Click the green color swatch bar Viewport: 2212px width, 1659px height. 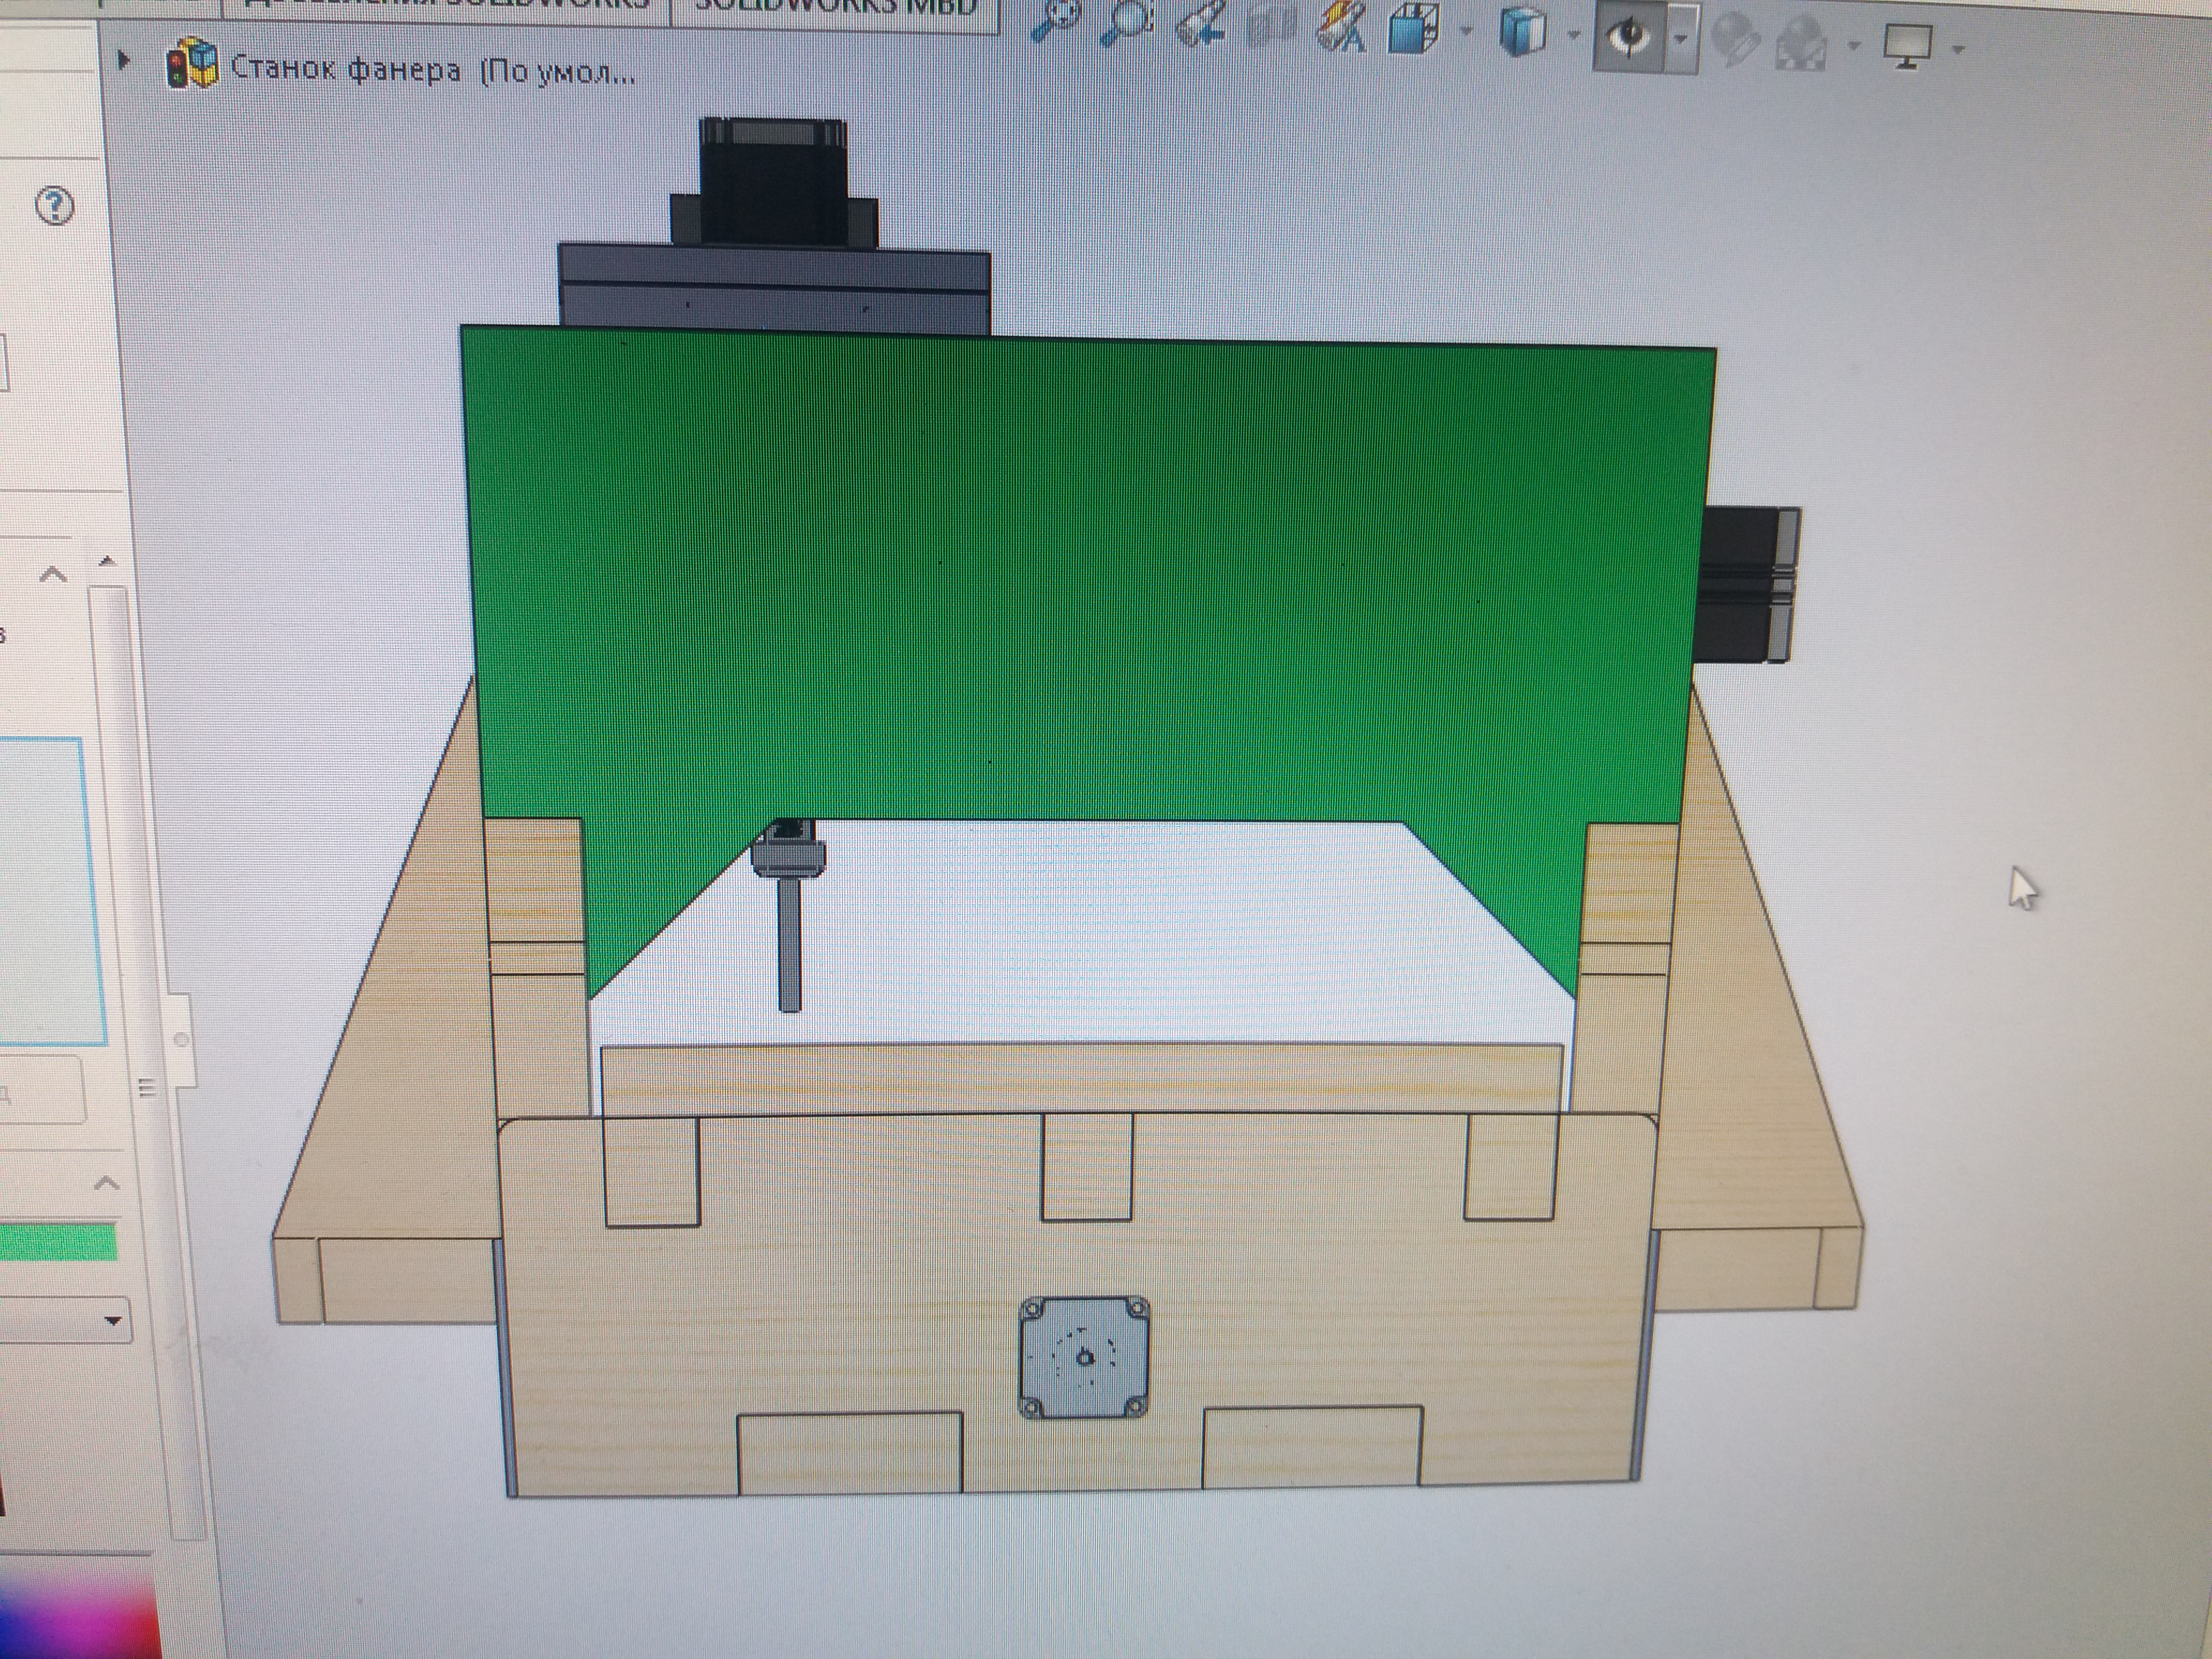pos(57,1243)
